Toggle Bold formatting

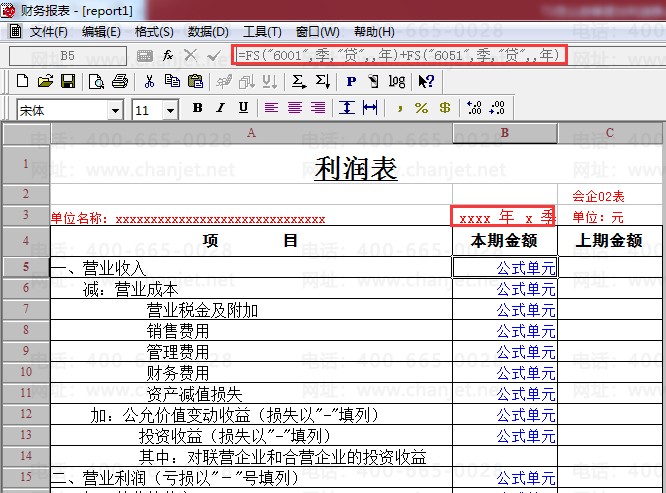[x=197, y=108]
